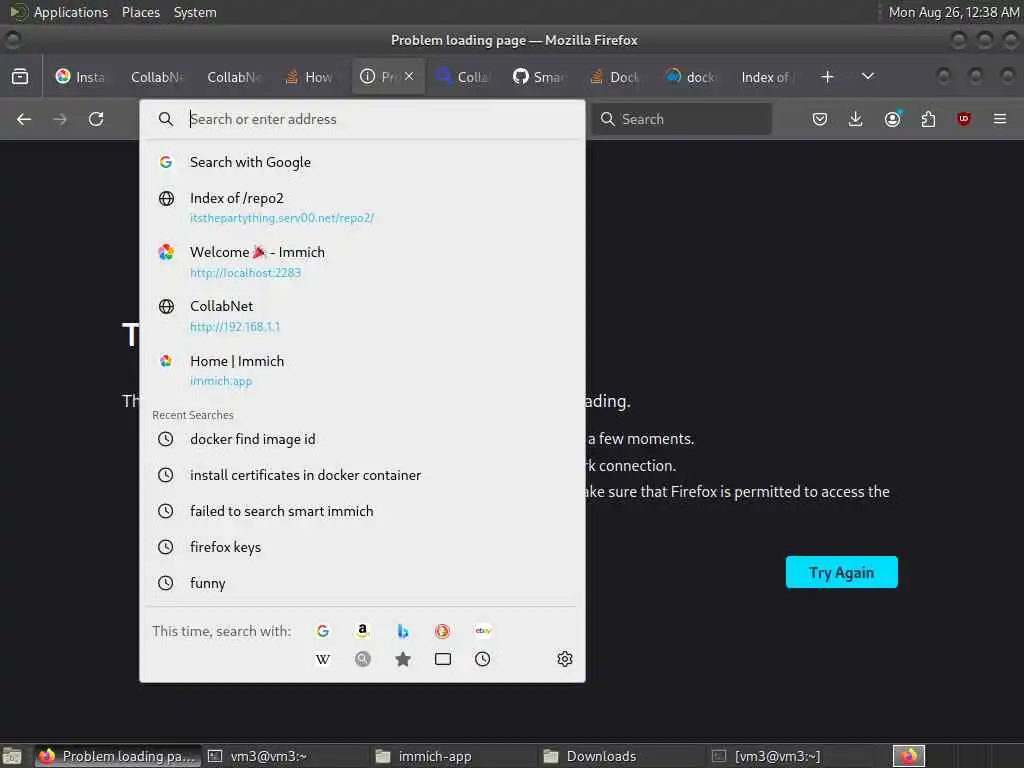Image resolution: width=1024 pixels, height=768 pixels.
Task: Open the Pocket save icon
Action: (x=820, y=119)
